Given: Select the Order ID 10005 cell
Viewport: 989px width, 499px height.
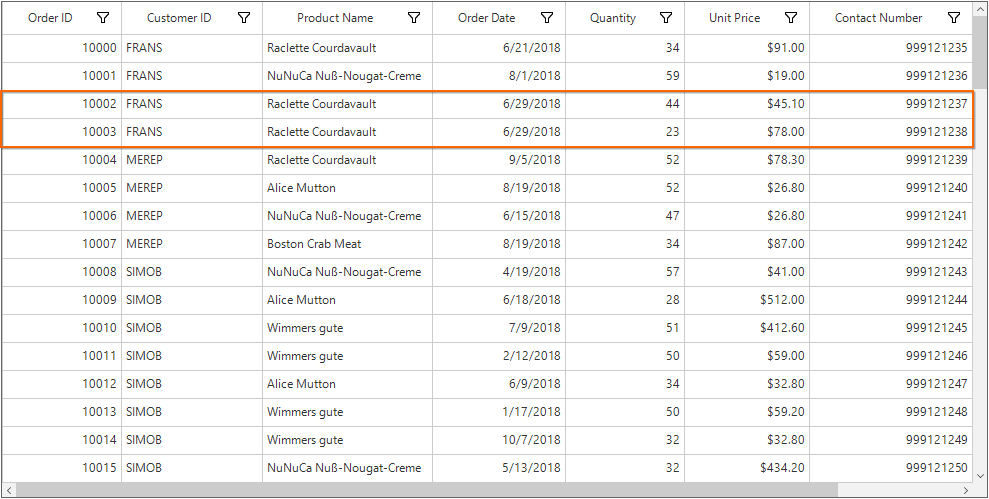Looking at the screenshot, I should [61, 188].
